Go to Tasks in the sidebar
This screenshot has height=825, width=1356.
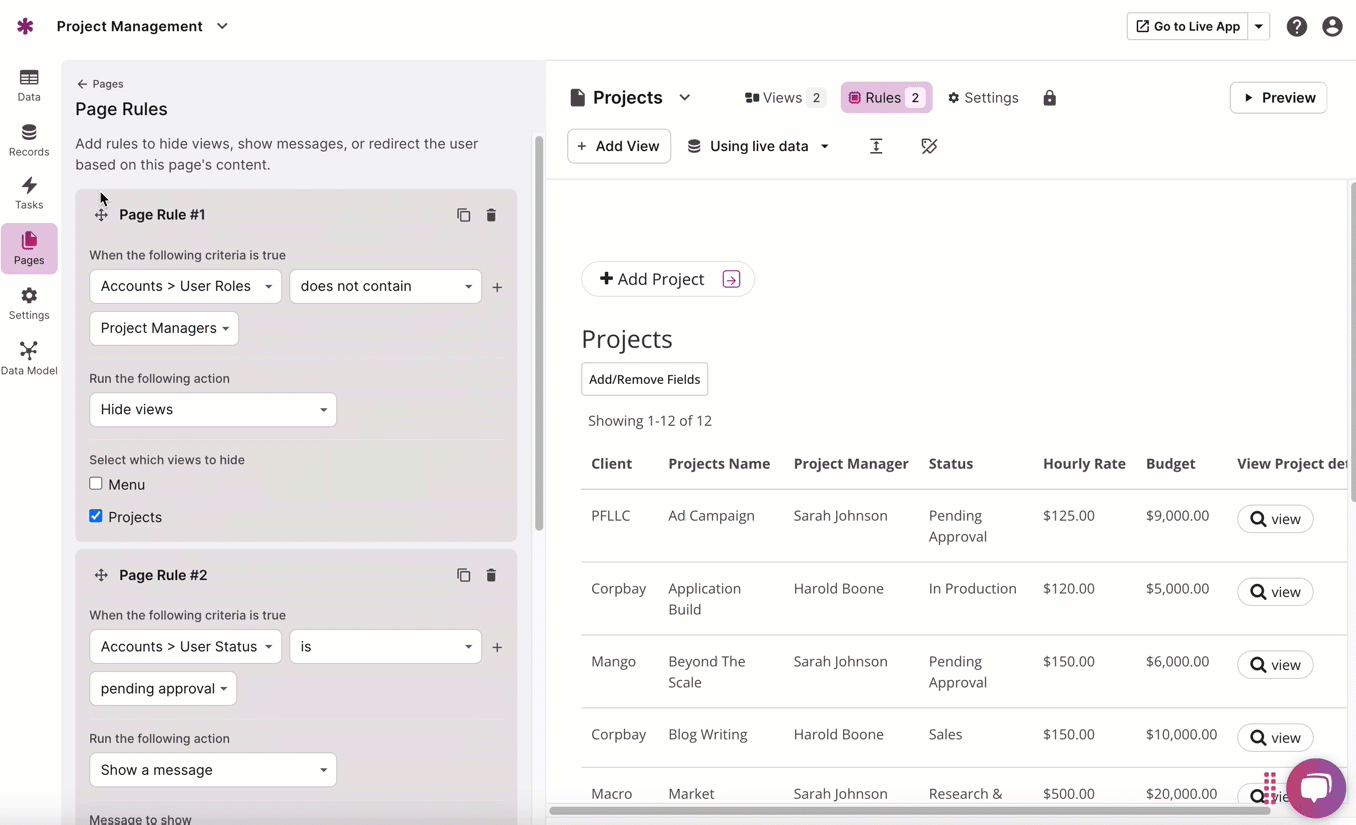[29, 193]
